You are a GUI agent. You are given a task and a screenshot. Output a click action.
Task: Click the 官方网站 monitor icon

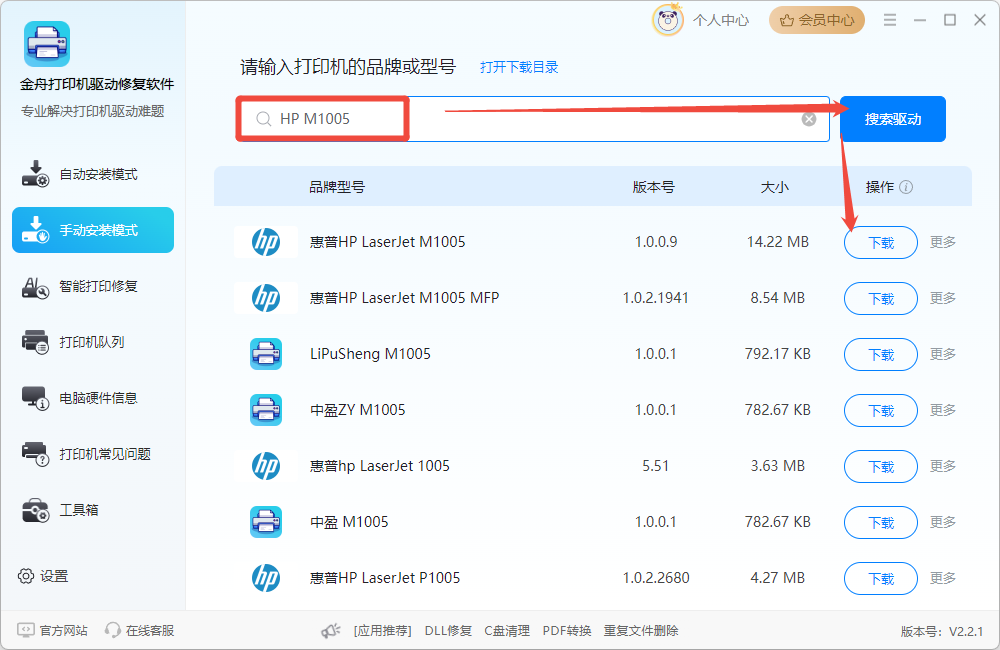26,630
